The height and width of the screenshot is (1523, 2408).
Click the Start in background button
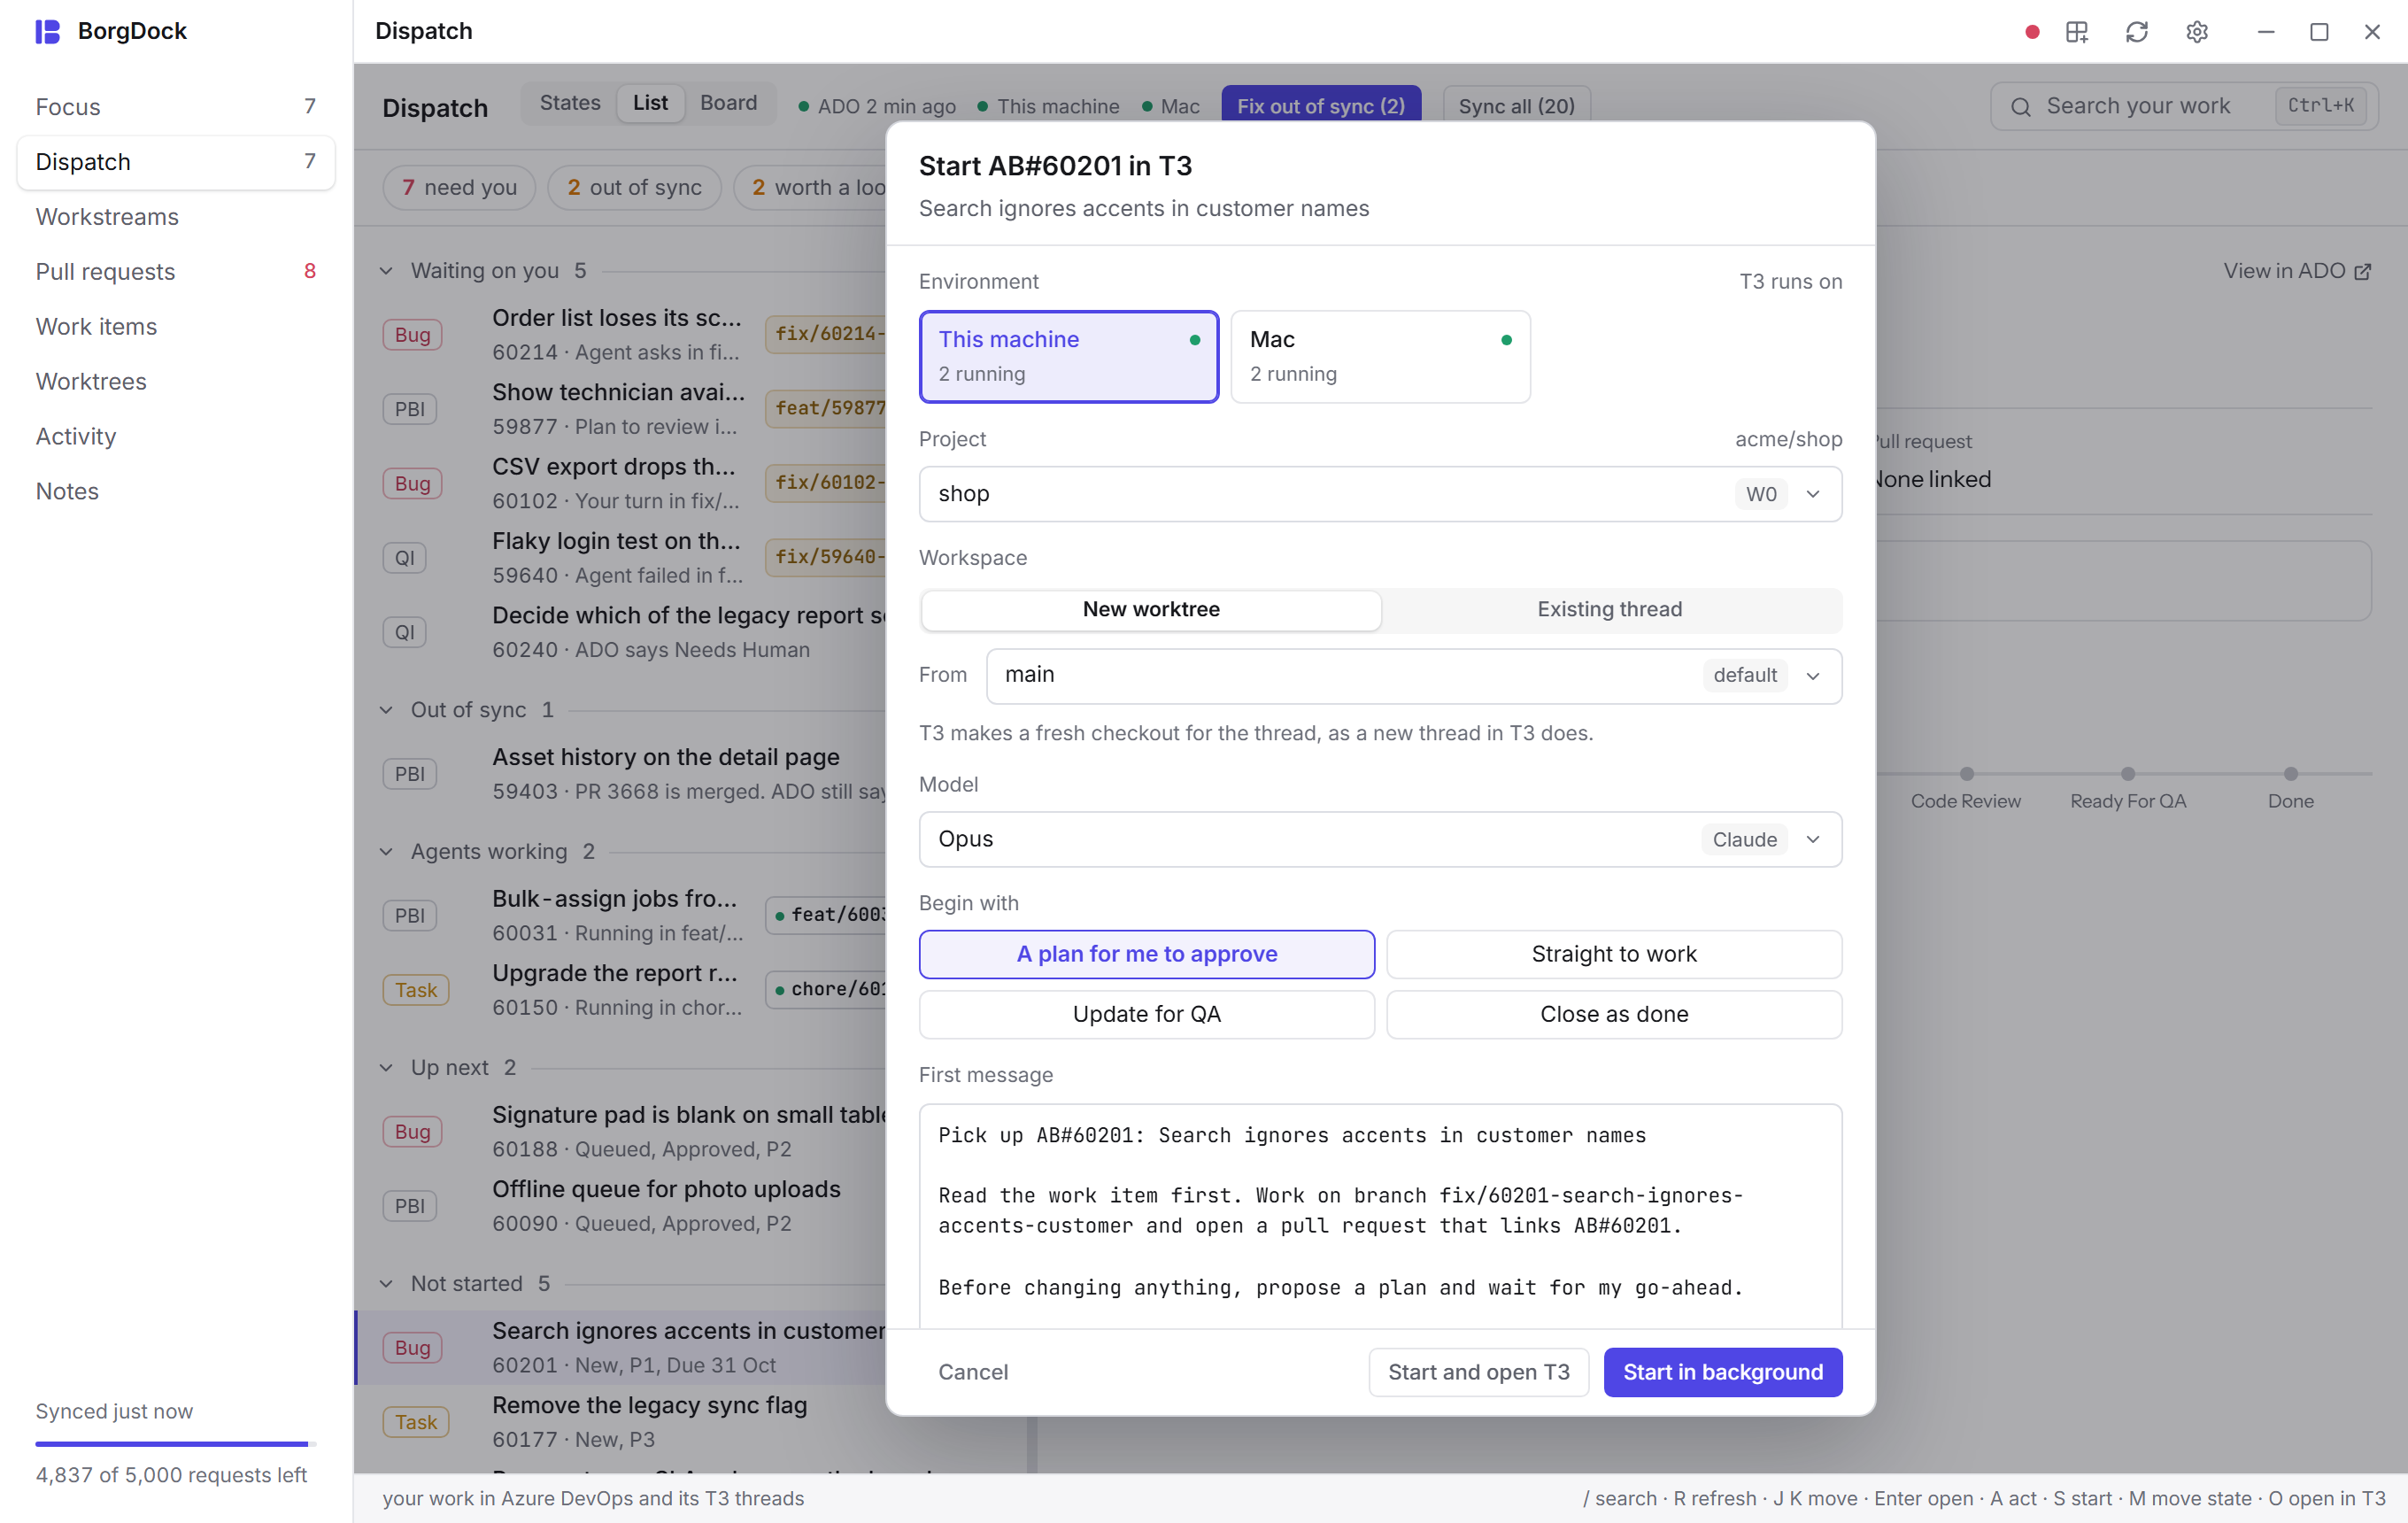[1723, 1372]
